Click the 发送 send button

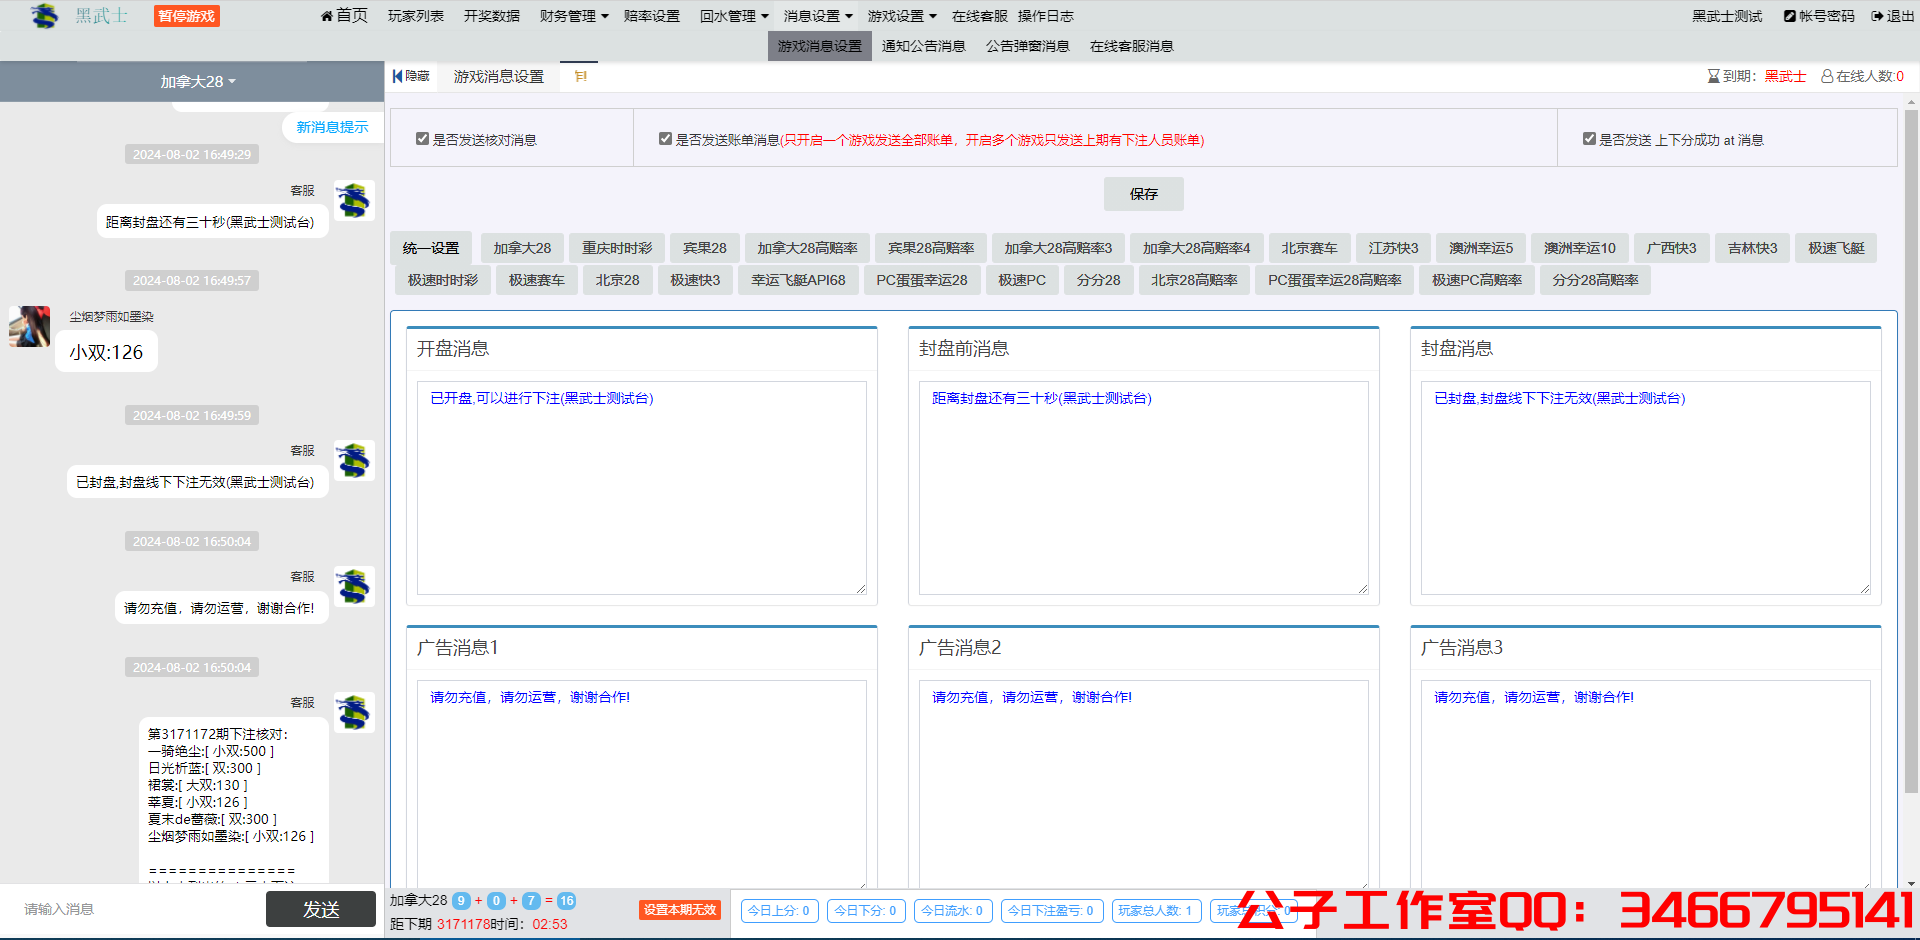(x=321, y=909)
